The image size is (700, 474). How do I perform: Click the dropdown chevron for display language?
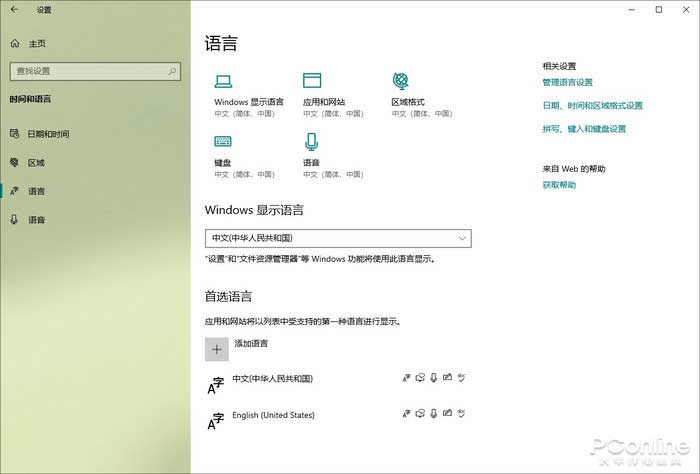(x=461, y=238)
